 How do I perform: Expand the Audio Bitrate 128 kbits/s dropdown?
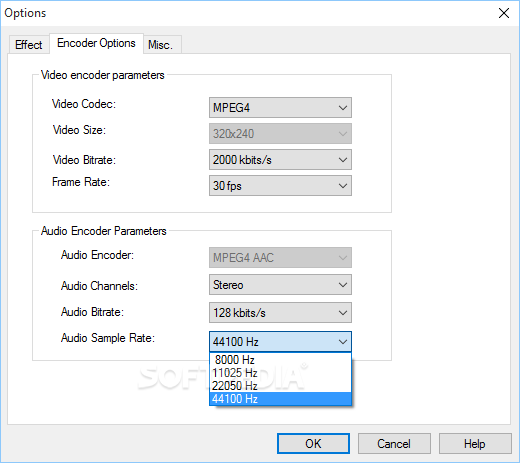(x=280, y=313)
